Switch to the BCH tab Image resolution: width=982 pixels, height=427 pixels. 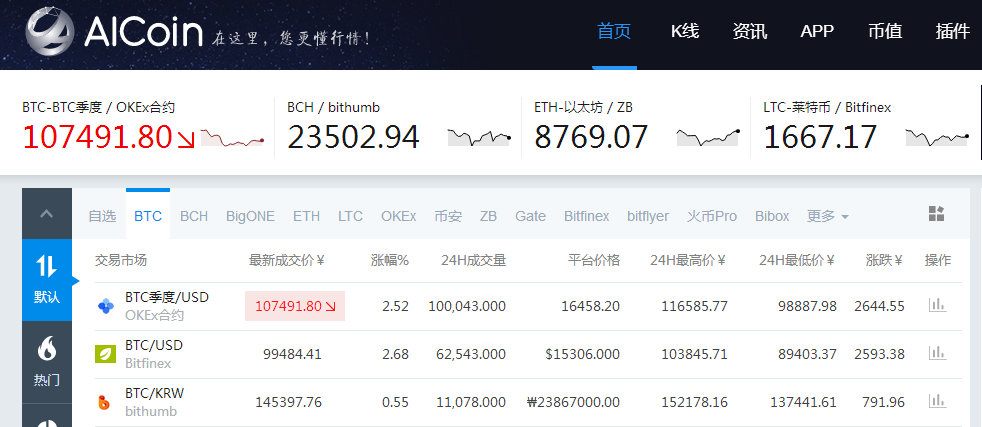(x=194, y=216)
